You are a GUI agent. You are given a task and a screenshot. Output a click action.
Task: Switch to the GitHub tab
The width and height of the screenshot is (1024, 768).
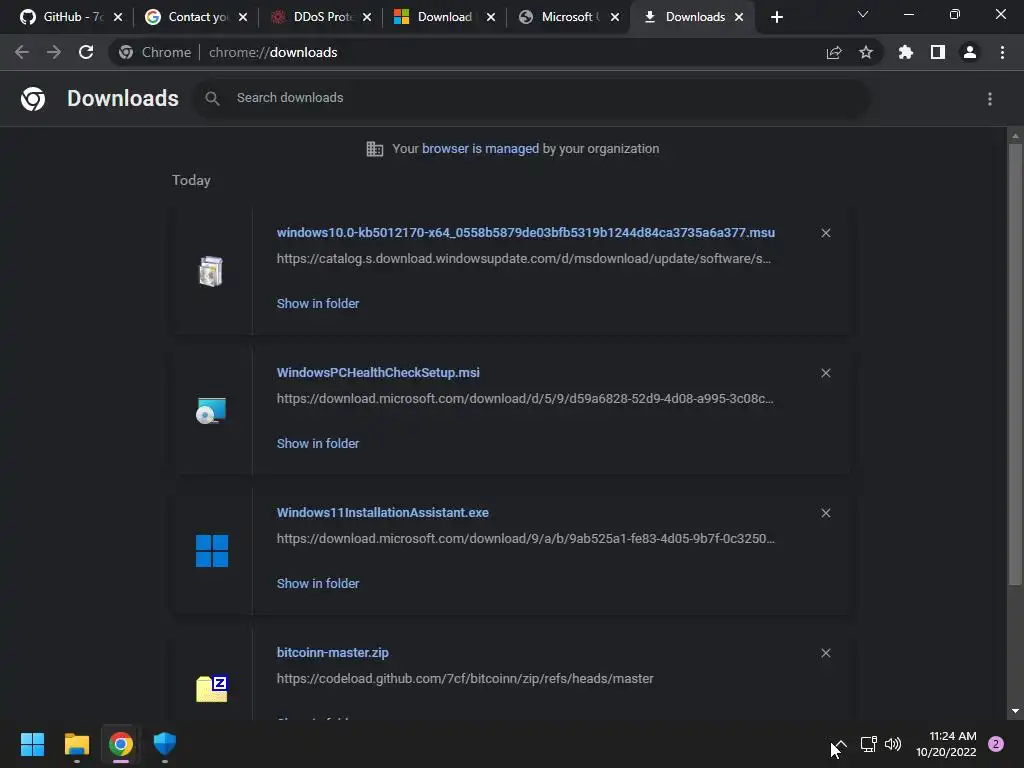pos(63,17)
